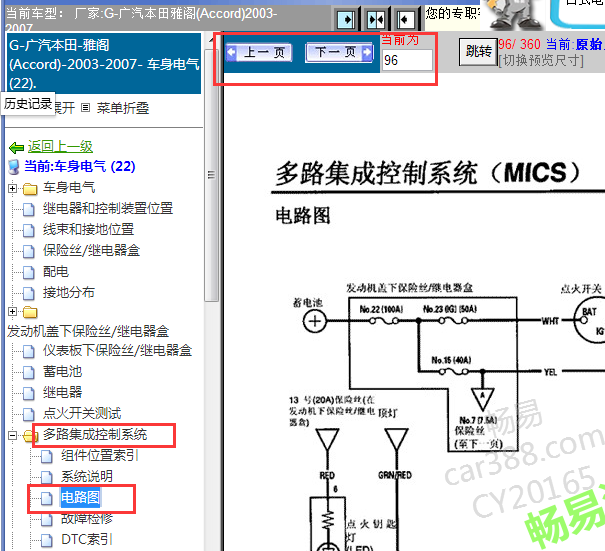Click page icon beside 继电器

click(x=29, y=393)
